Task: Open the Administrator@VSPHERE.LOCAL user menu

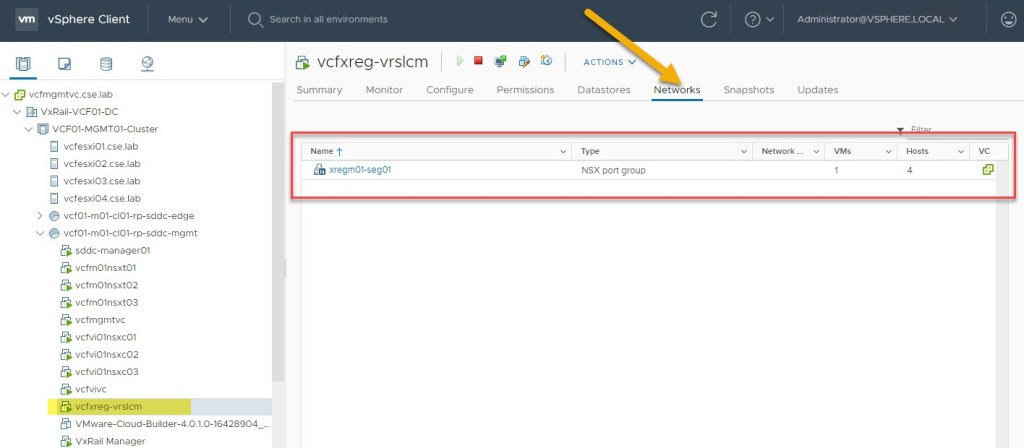Action: pyautogui.click(x=877, y=20)
